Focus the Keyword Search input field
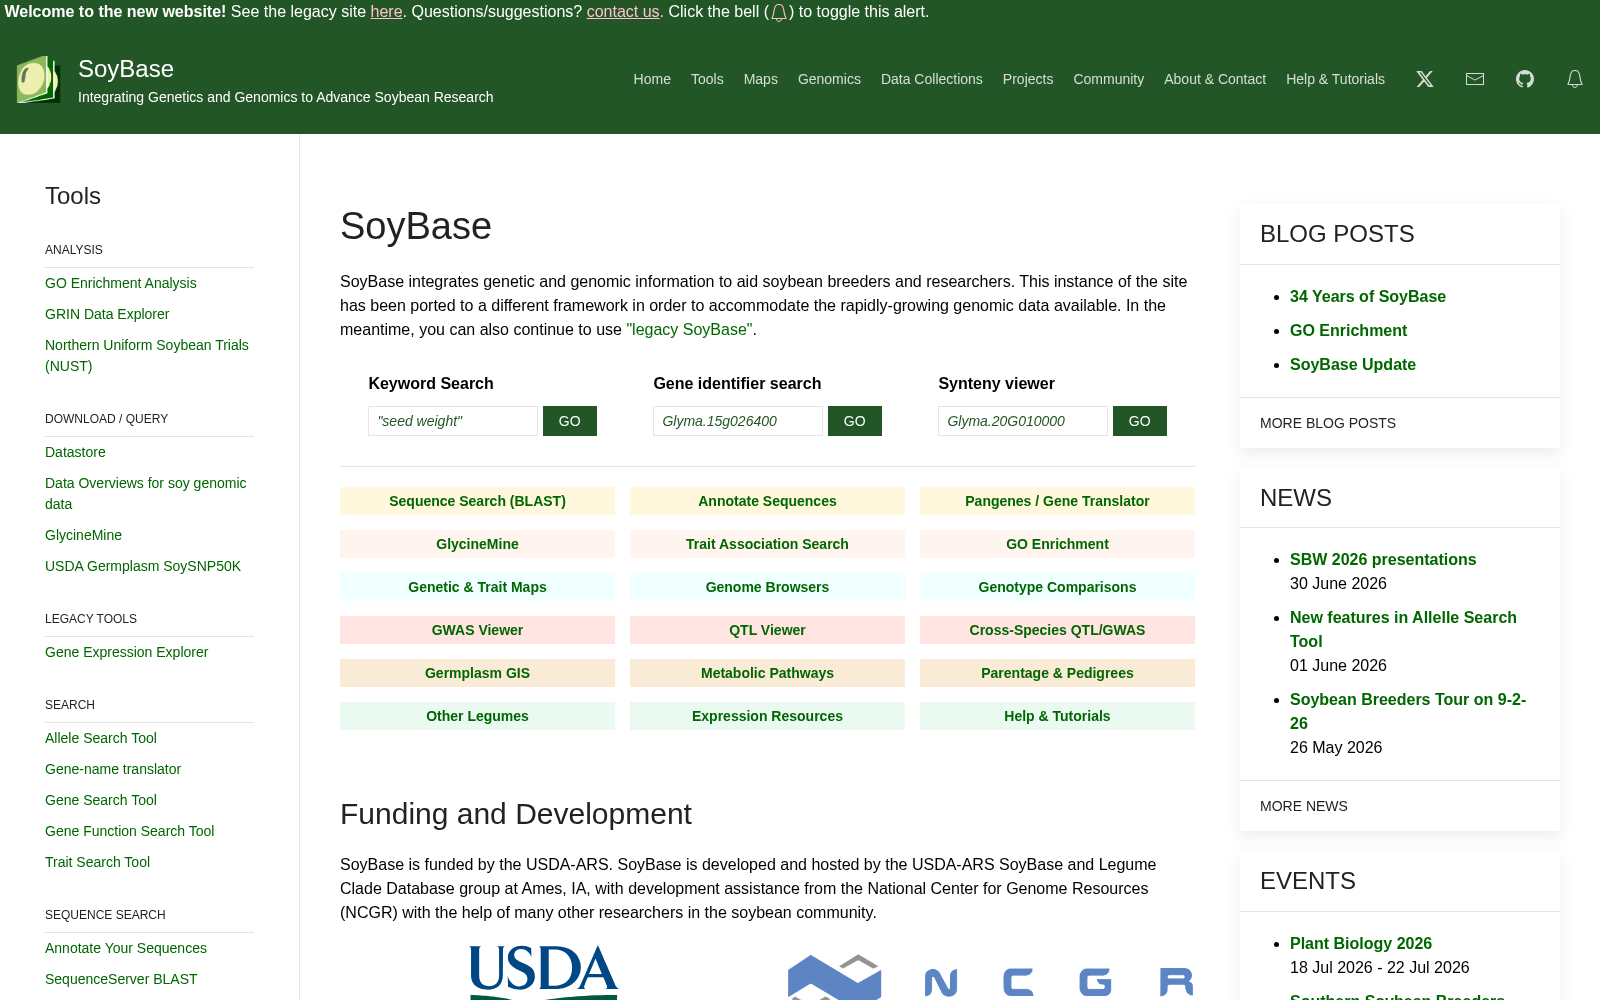Screen dimensions: 1600x1000 (453, 421)
